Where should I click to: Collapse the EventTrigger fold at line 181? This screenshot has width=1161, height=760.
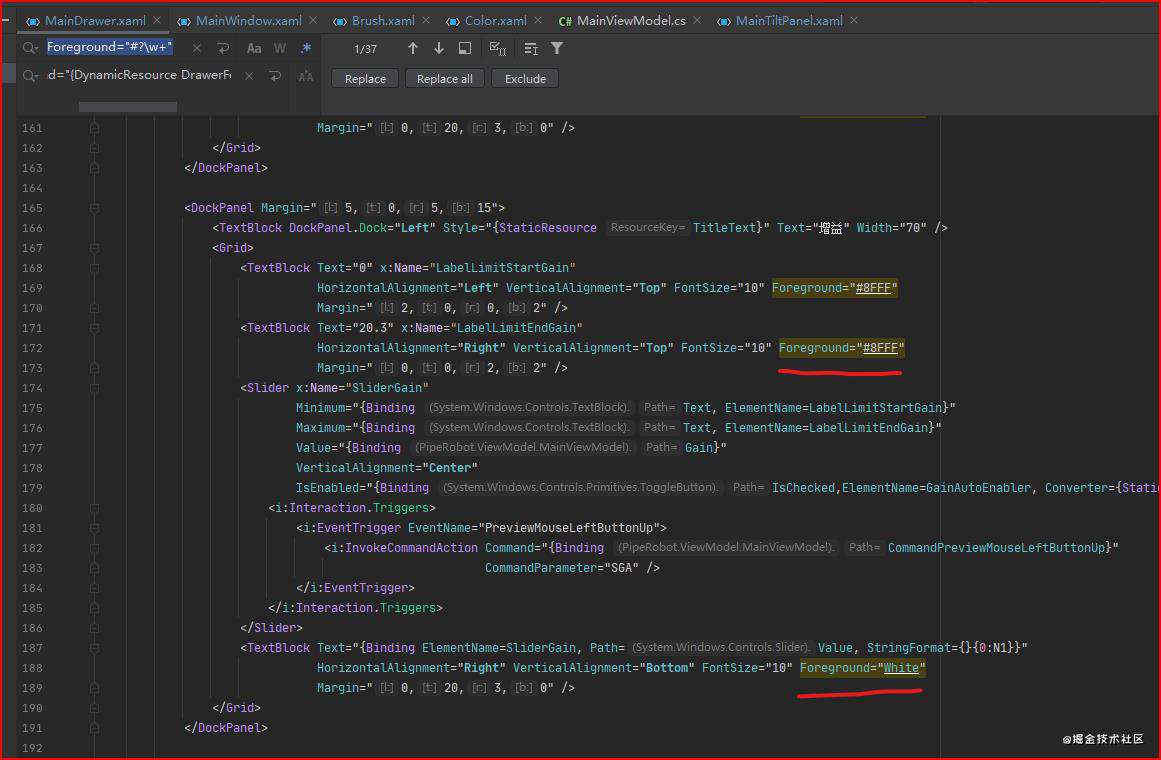94,528
